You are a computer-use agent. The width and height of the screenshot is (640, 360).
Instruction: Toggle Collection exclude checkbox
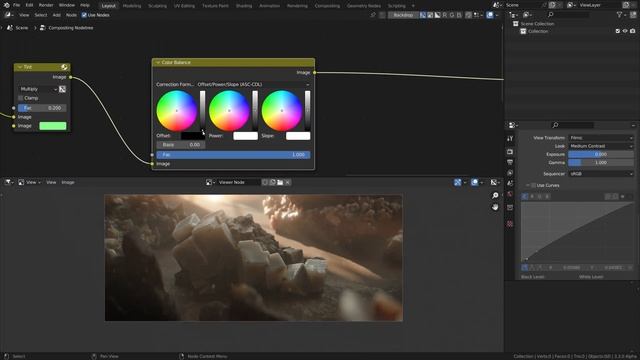coord(617,31)
